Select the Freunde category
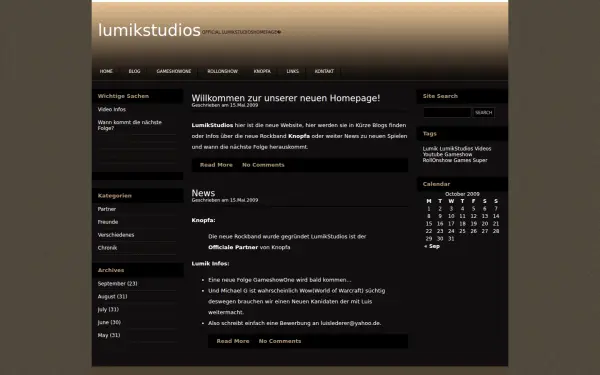The width and height of the screenshot is (600, 375). 108,222
